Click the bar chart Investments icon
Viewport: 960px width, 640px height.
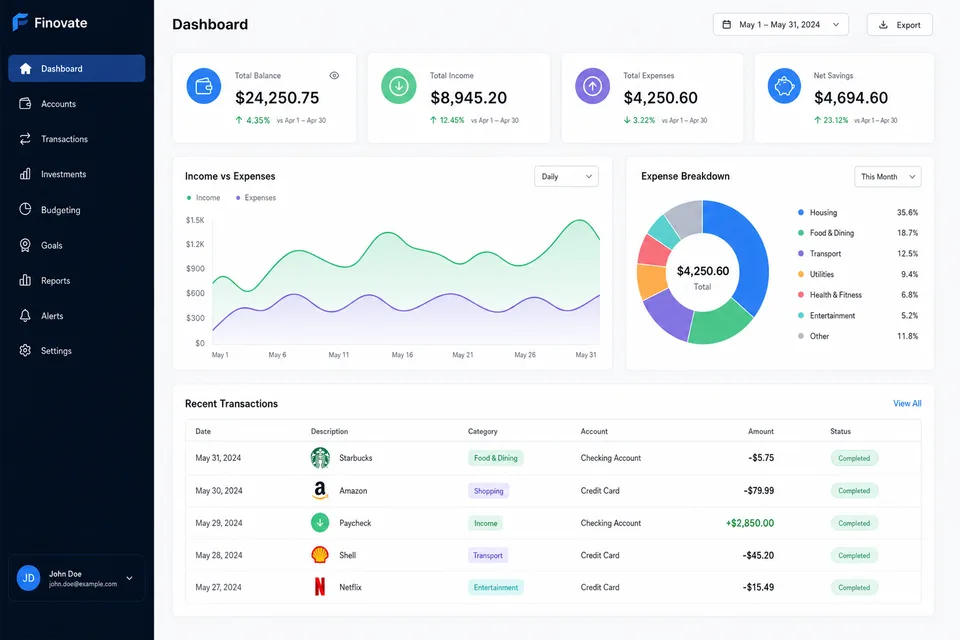25,174
